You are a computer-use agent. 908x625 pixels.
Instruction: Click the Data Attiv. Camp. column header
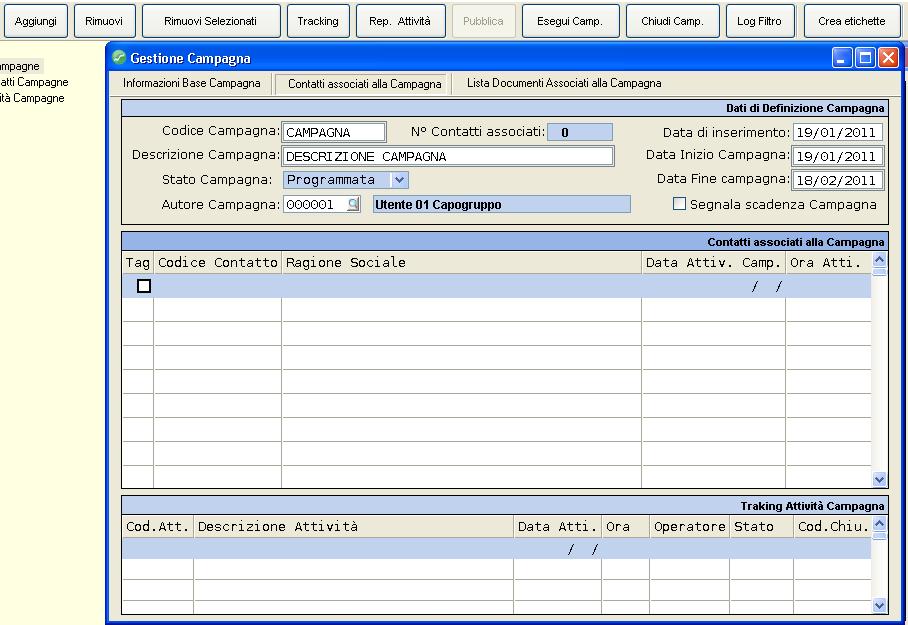(x=713, y=262)
